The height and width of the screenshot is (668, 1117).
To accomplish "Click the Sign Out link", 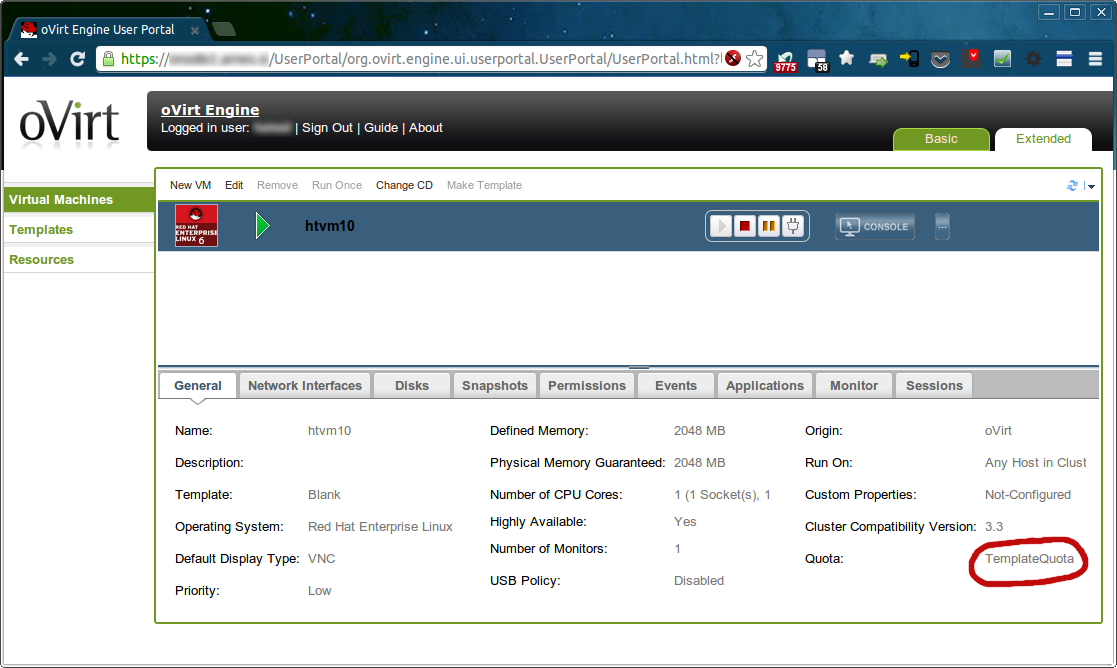I will point(327,128).
